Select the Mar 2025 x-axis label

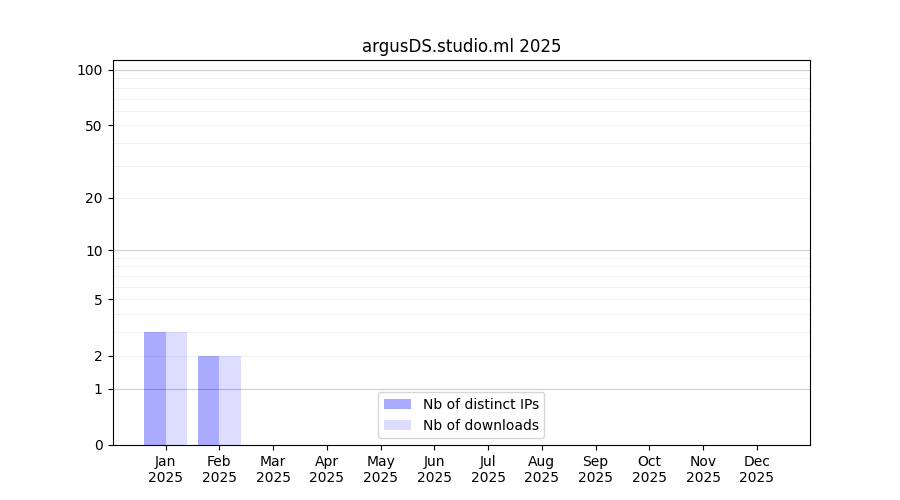click(x=273, y=469)
